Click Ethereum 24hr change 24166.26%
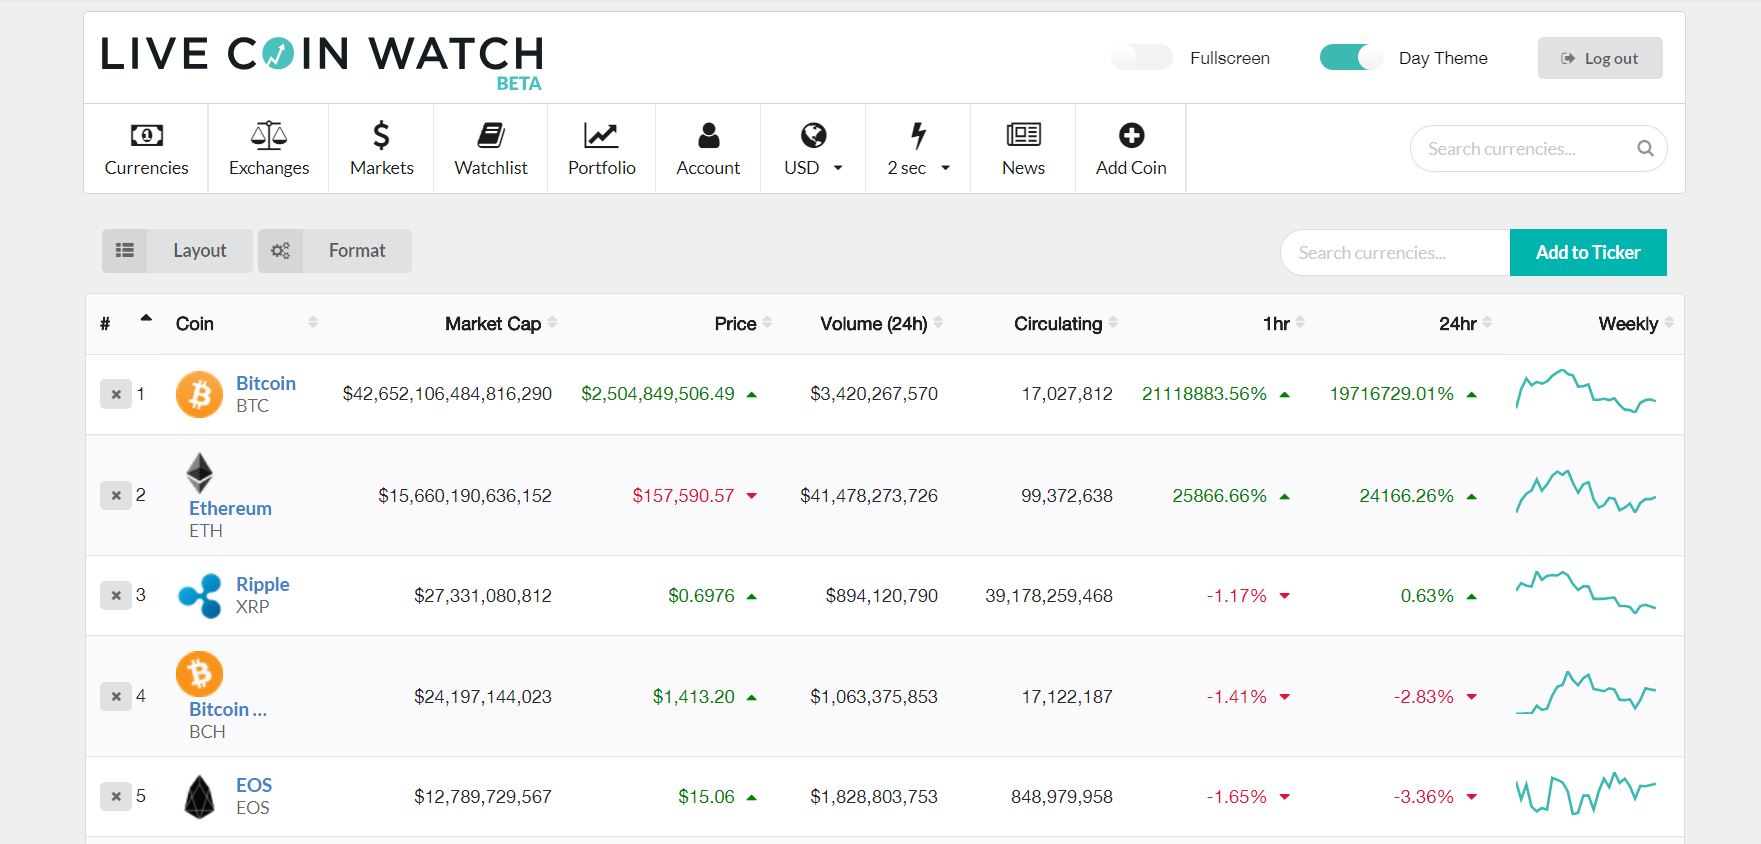The width and height of the screenshot is (1761, 844). [x=1406, y=495]
